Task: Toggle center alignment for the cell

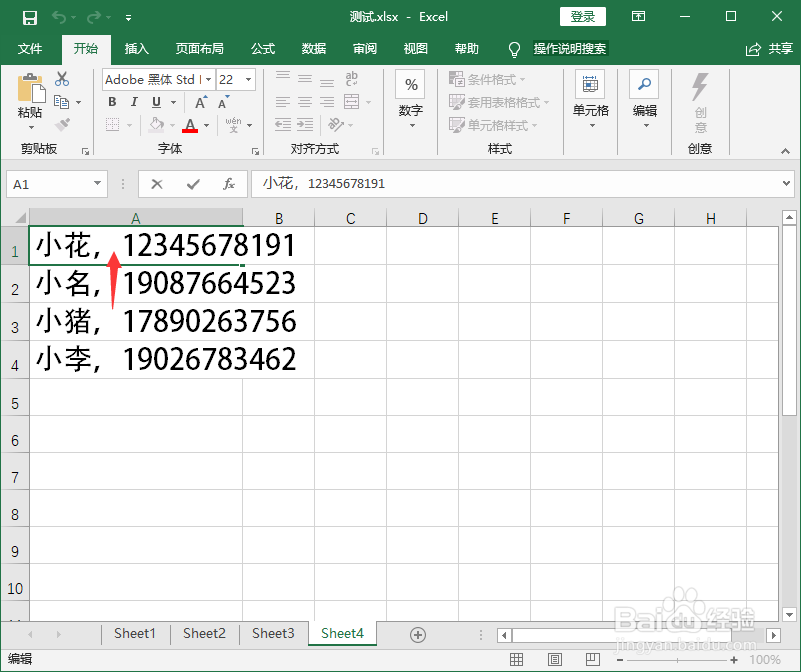Action: 303,100
